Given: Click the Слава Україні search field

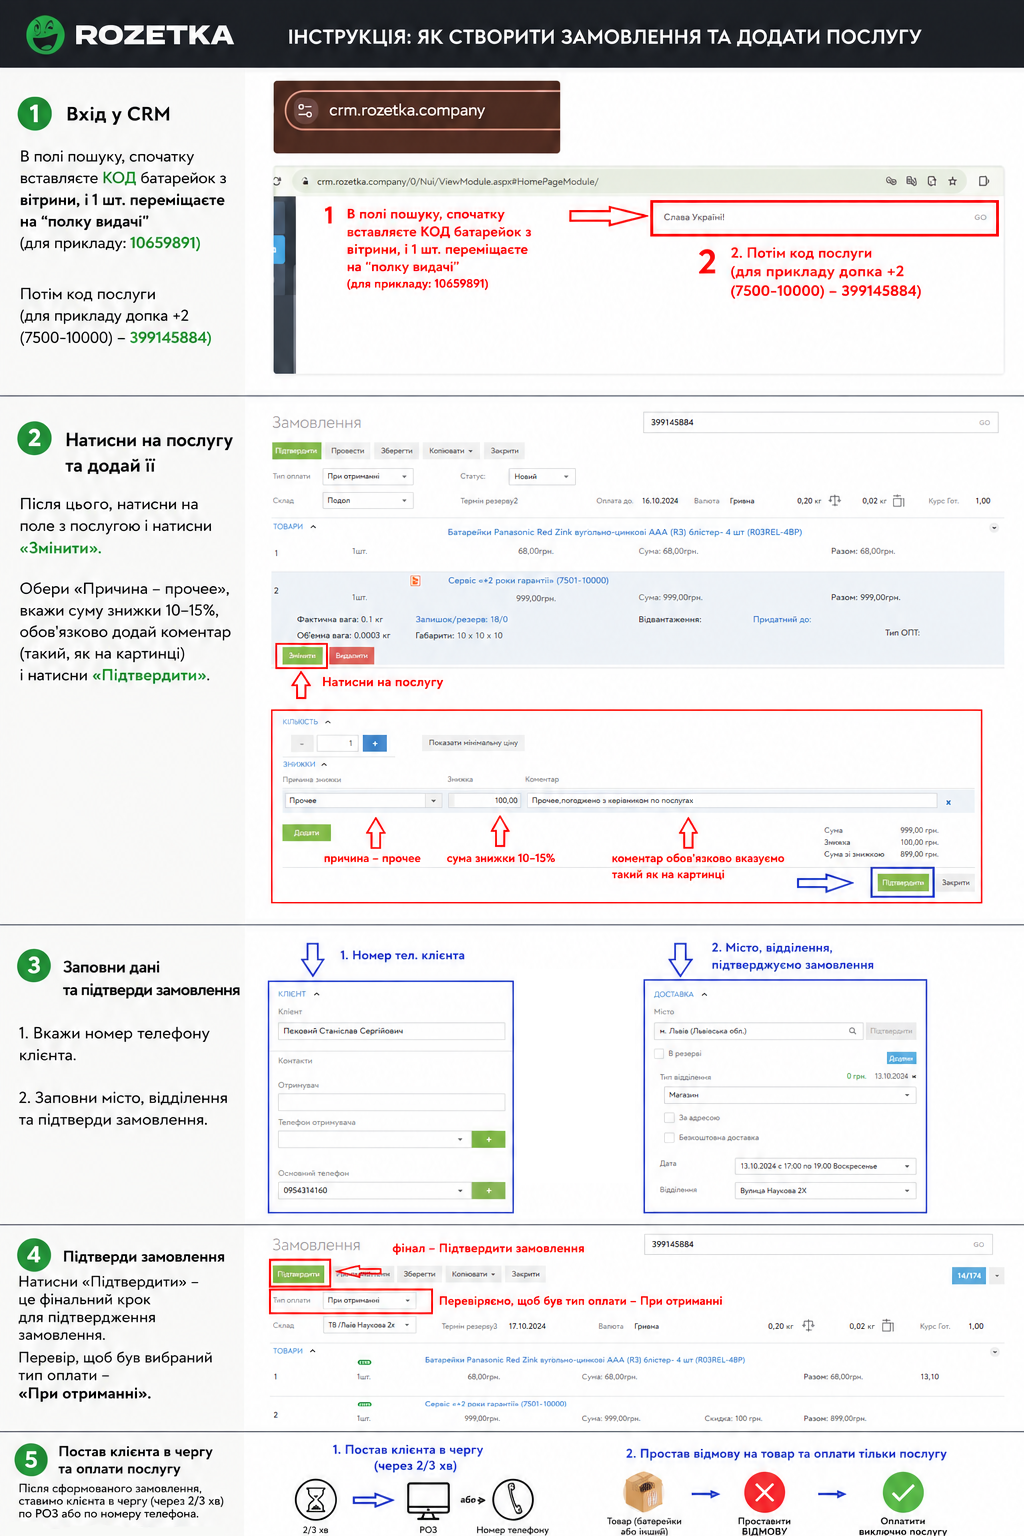Looking at the screenshot, I should coord(824,217).
